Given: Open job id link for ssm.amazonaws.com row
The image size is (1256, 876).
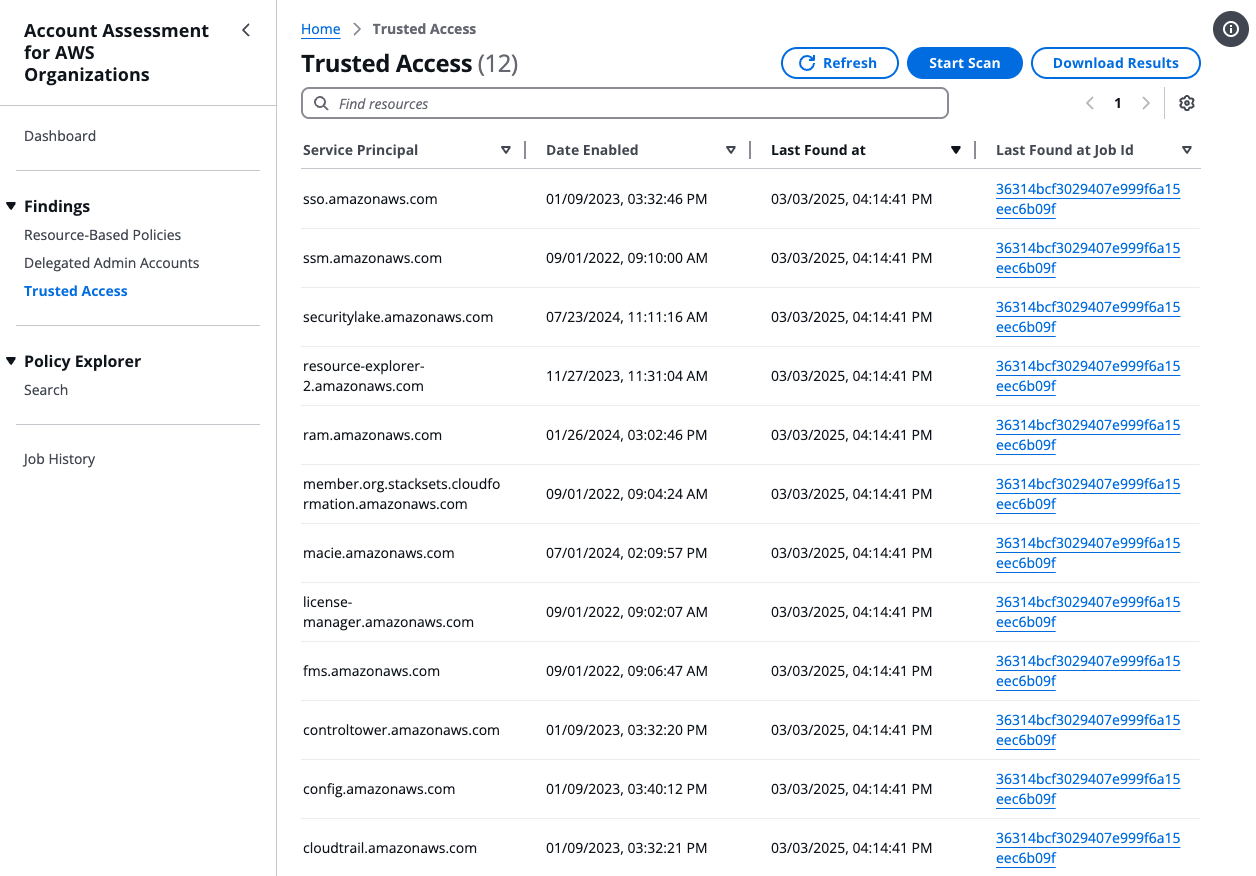Looking at the screenshot, I should tap(1088, 258).
